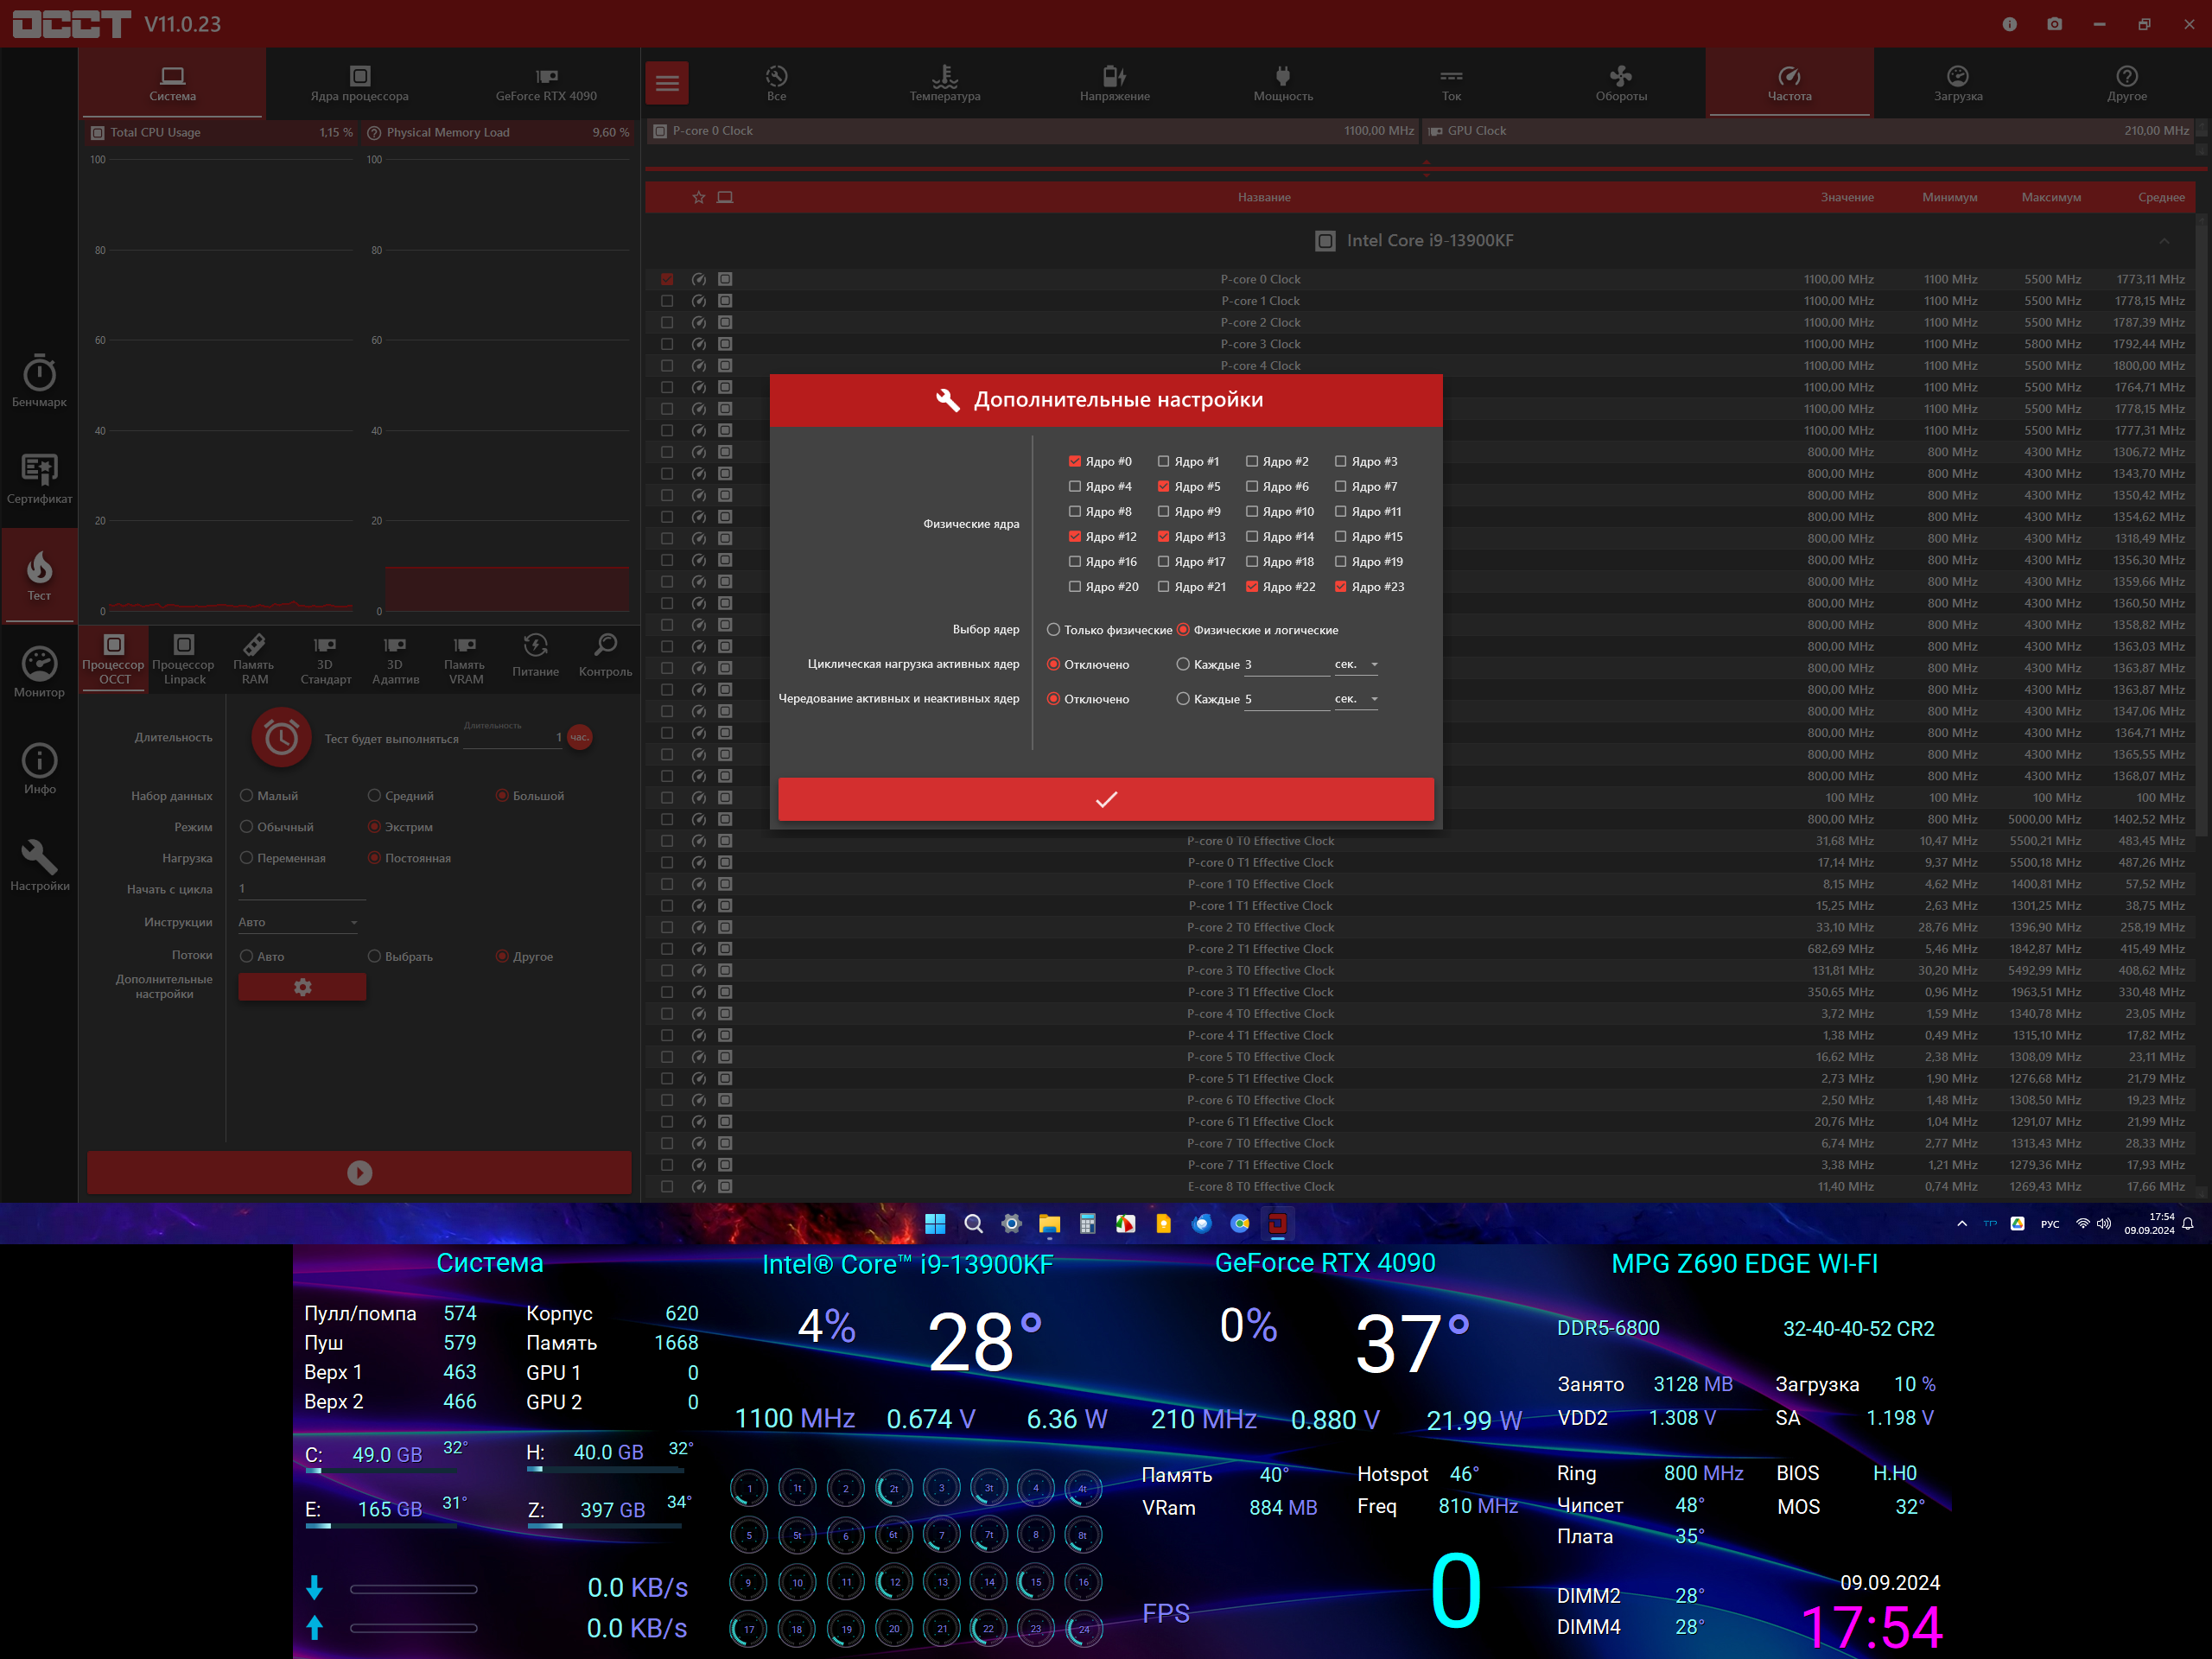Switch to the Температура tab
The image size is (2212, 1659).
[944, 84]
